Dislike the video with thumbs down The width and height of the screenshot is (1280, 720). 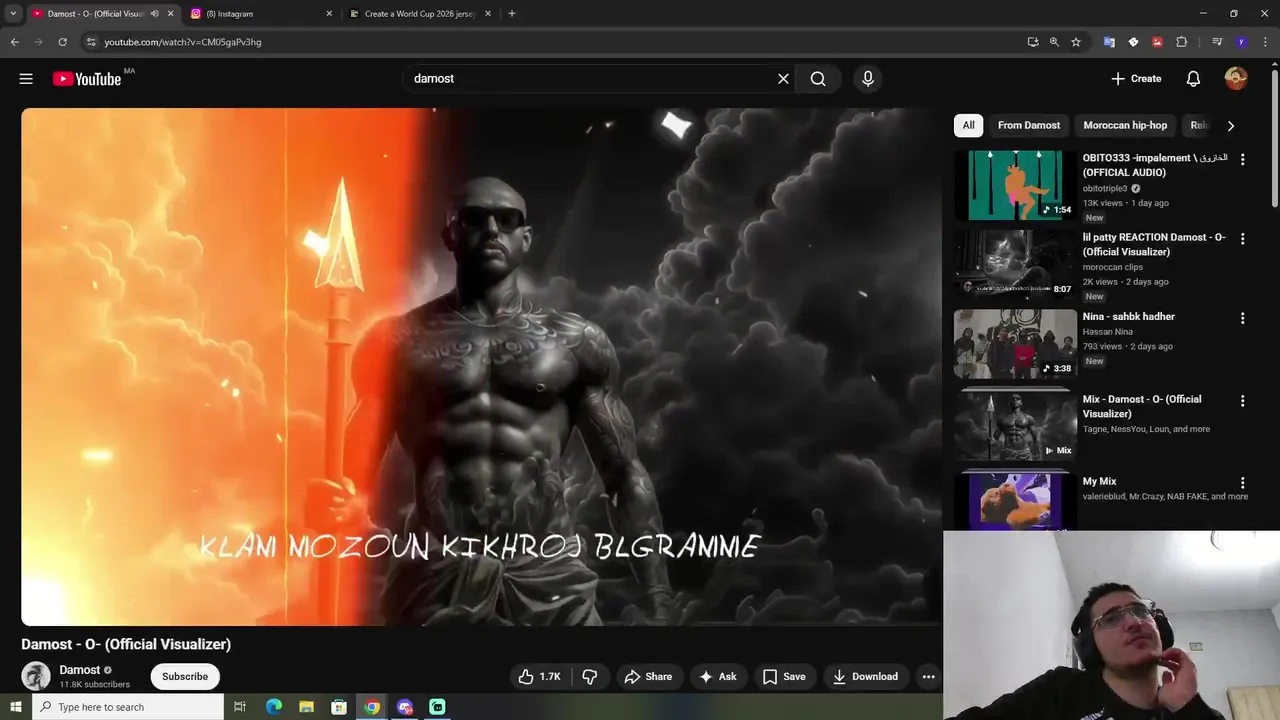(x=590, y=677)
